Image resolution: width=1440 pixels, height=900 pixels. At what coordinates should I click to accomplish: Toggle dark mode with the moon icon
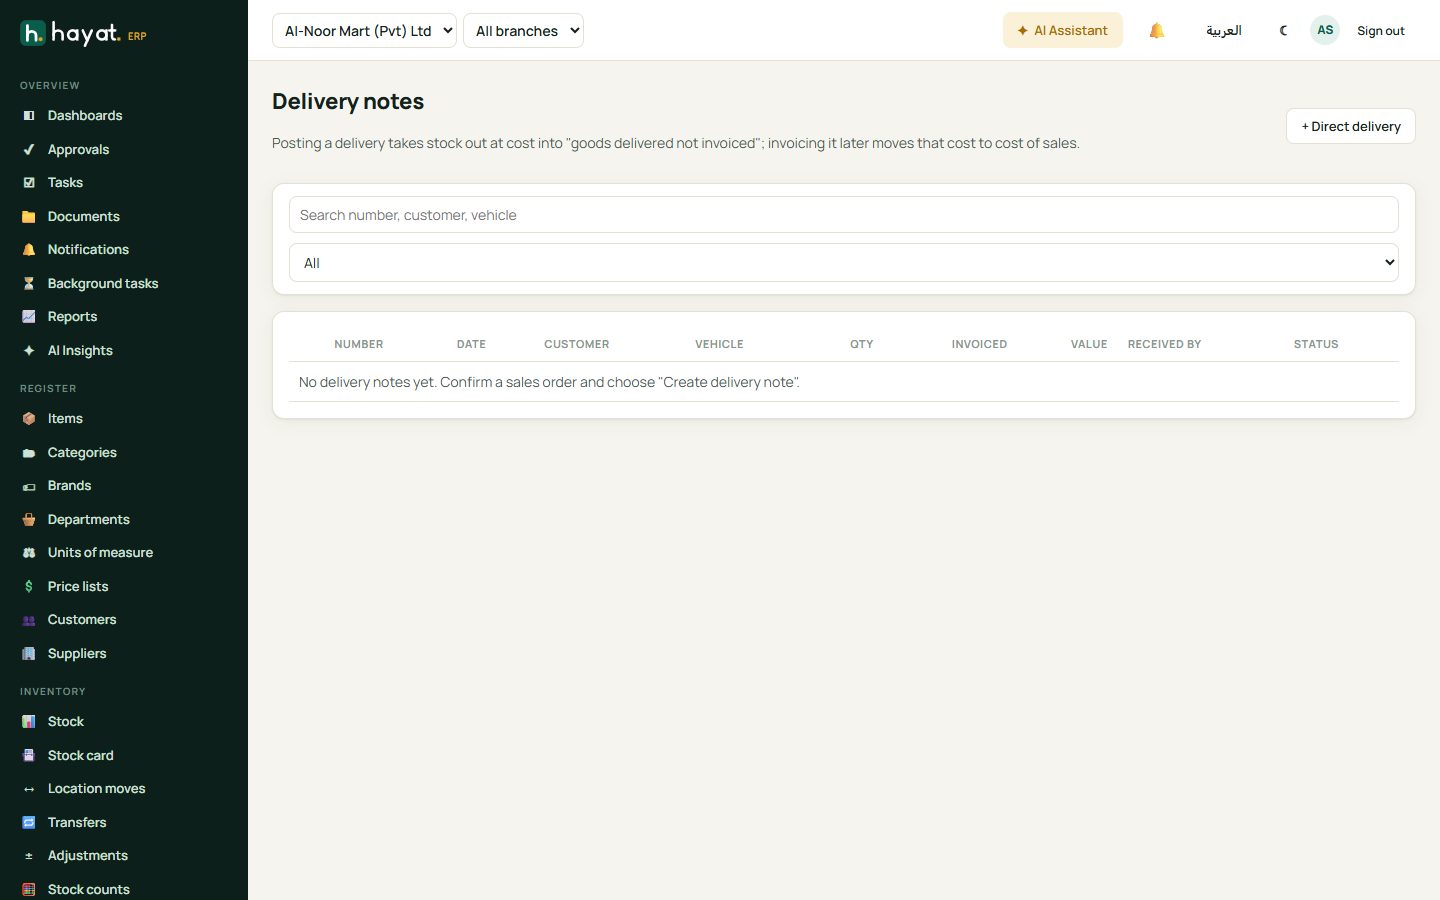tap(1283, 31)
